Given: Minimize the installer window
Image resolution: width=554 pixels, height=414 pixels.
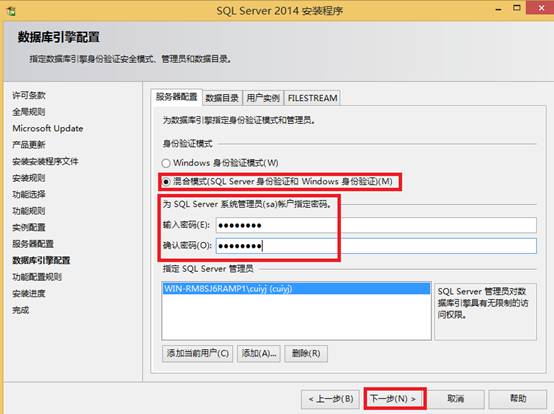Looking at the screenshot, I should point(499,9).
